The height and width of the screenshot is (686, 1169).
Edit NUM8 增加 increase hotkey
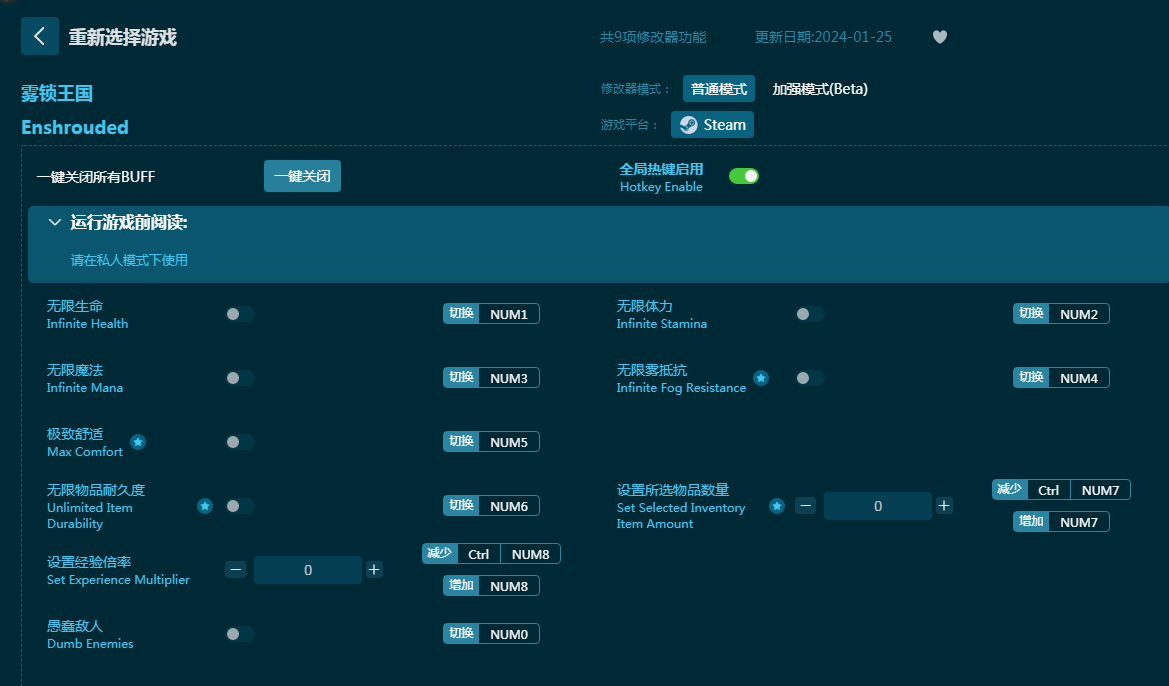tap(491, 586)
